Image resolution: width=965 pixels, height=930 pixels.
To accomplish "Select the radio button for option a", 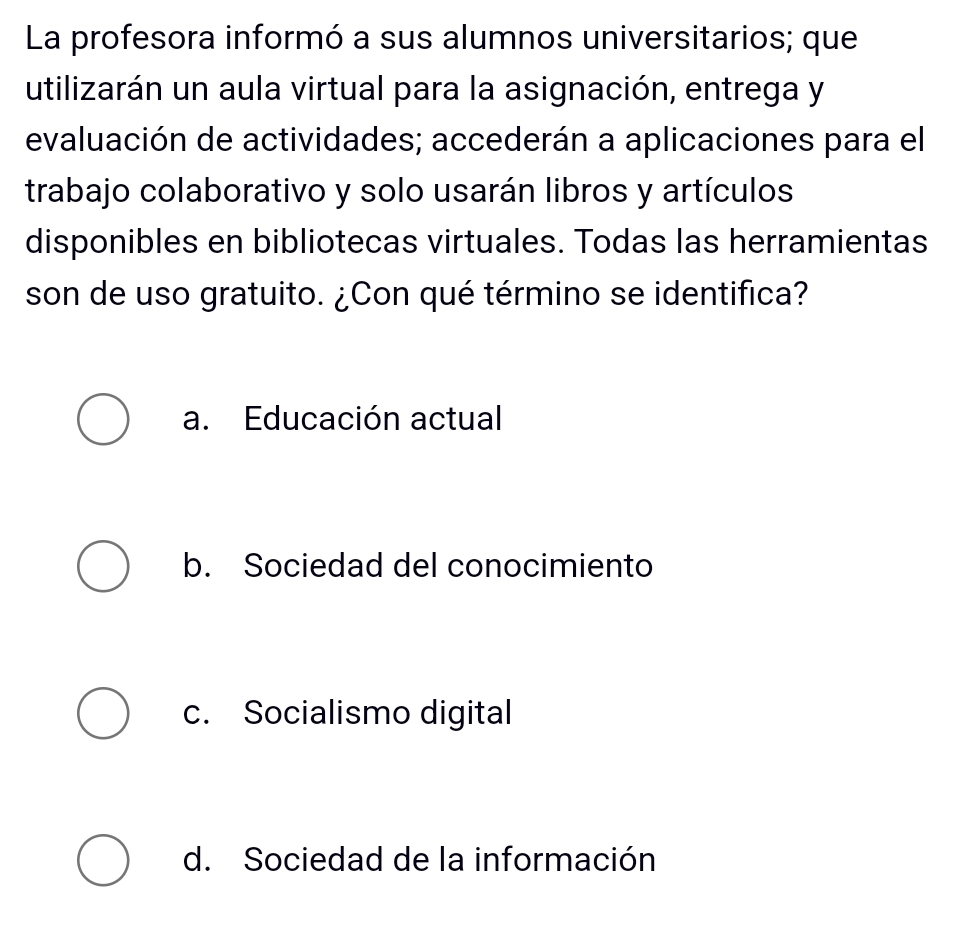I will [x=102, y=420].
